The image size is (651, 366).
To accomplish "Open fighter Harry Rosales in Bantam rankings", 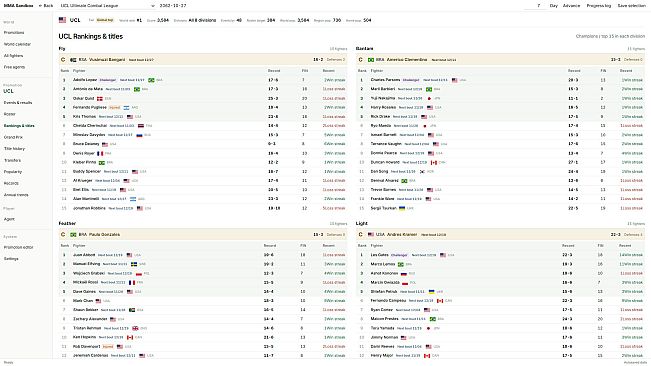I will point(383,107).
